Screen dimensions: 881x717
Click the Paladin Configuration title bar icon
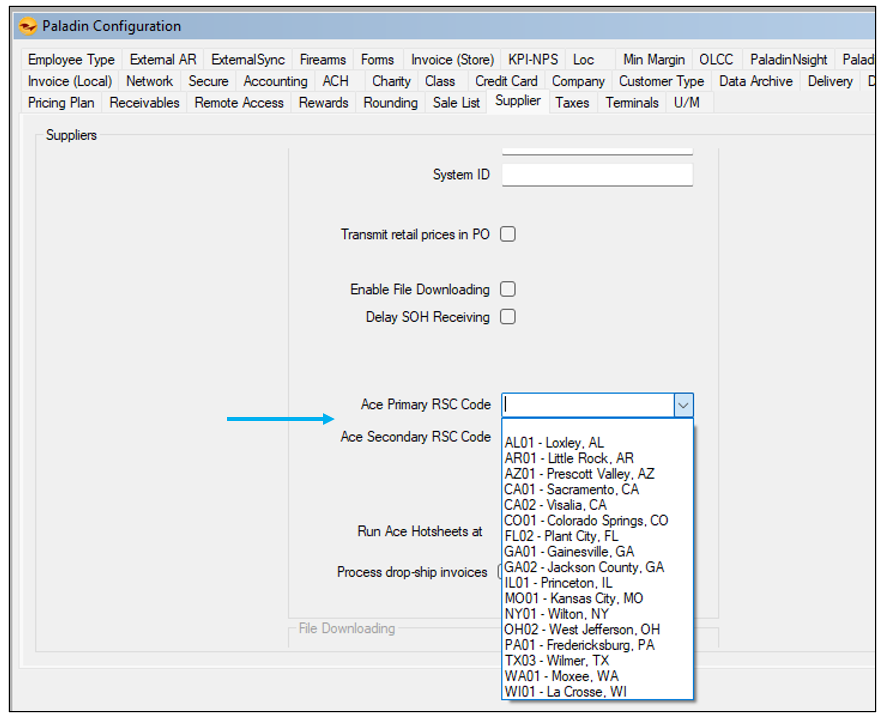(x=28, y=26)
